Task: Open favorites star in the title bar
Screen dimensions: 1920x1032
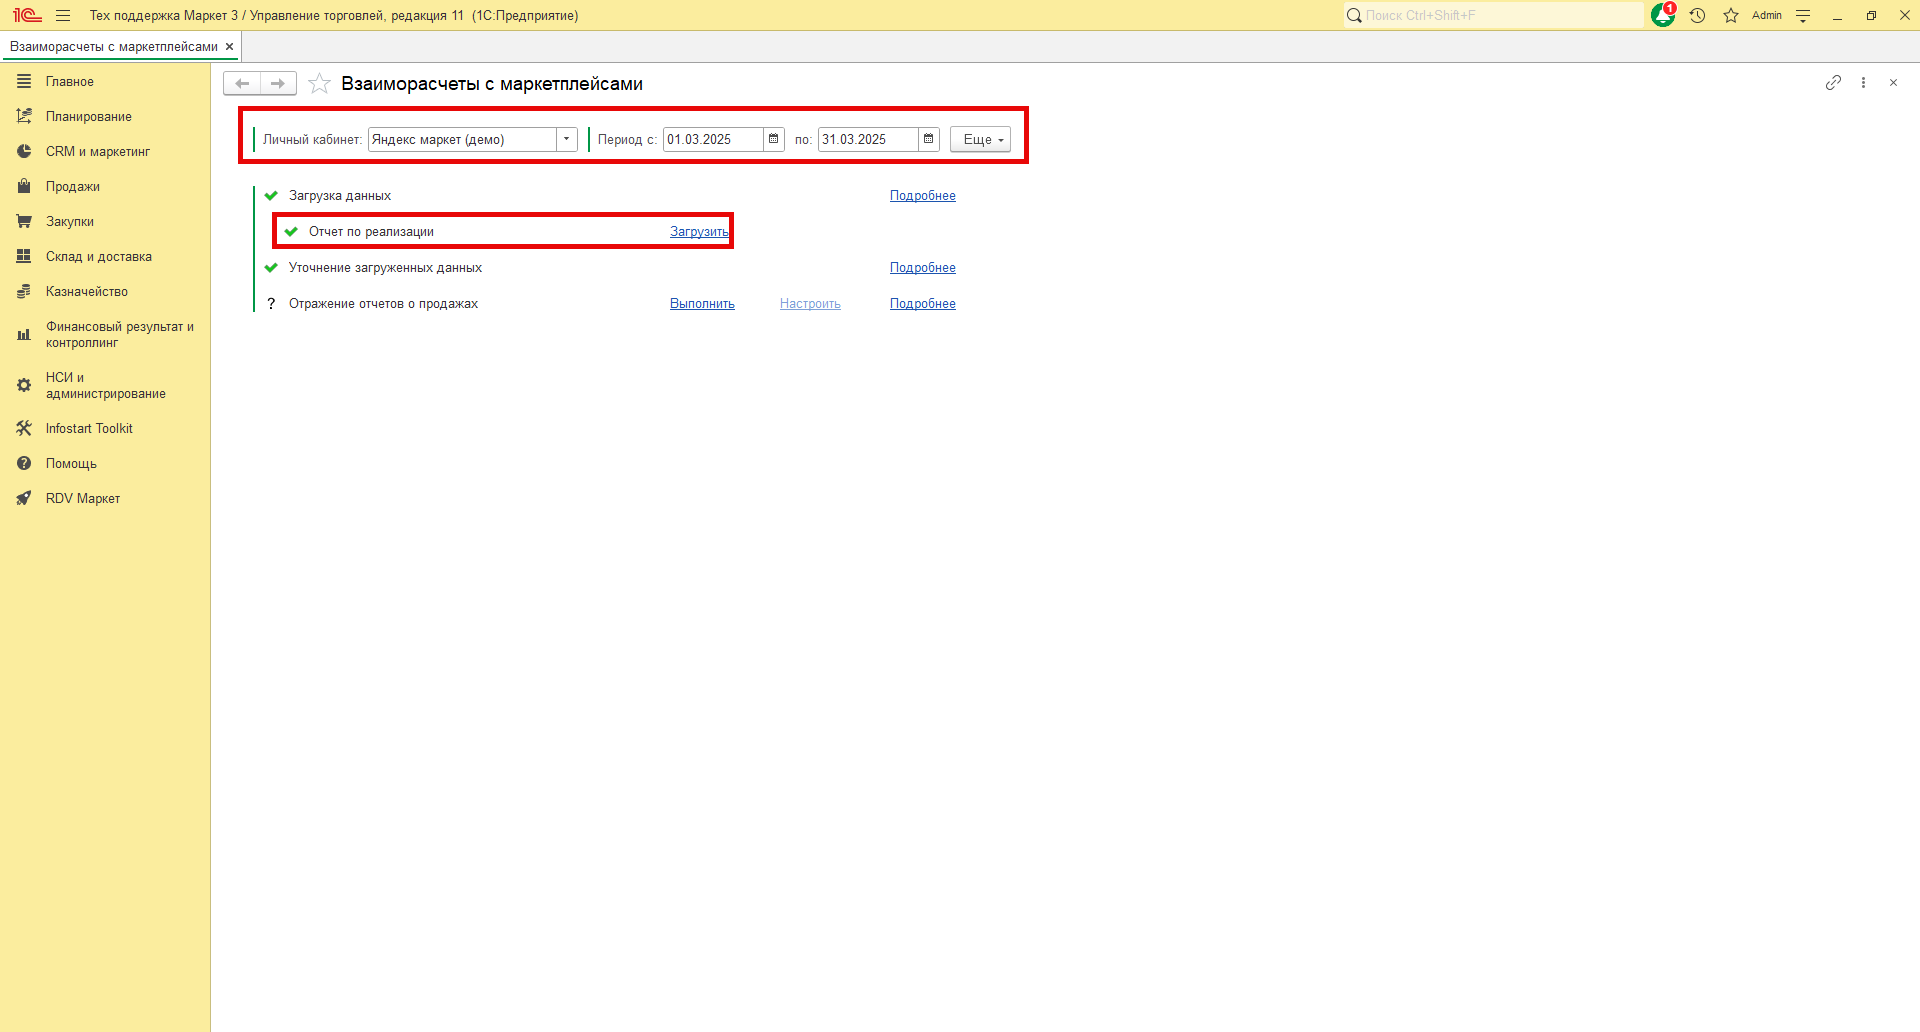Action: [1731, 15]
